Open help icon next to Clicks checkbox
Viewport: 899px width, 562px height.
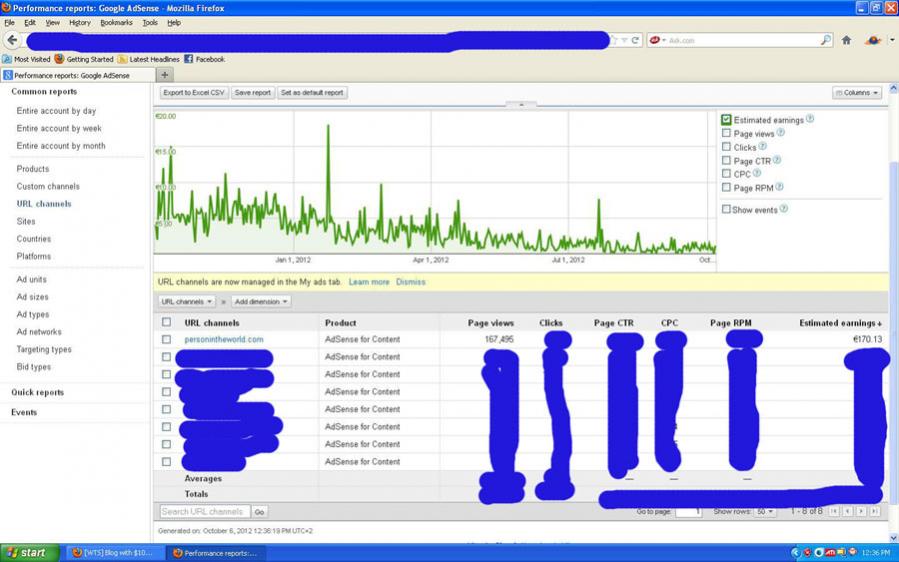click(763, 146)
